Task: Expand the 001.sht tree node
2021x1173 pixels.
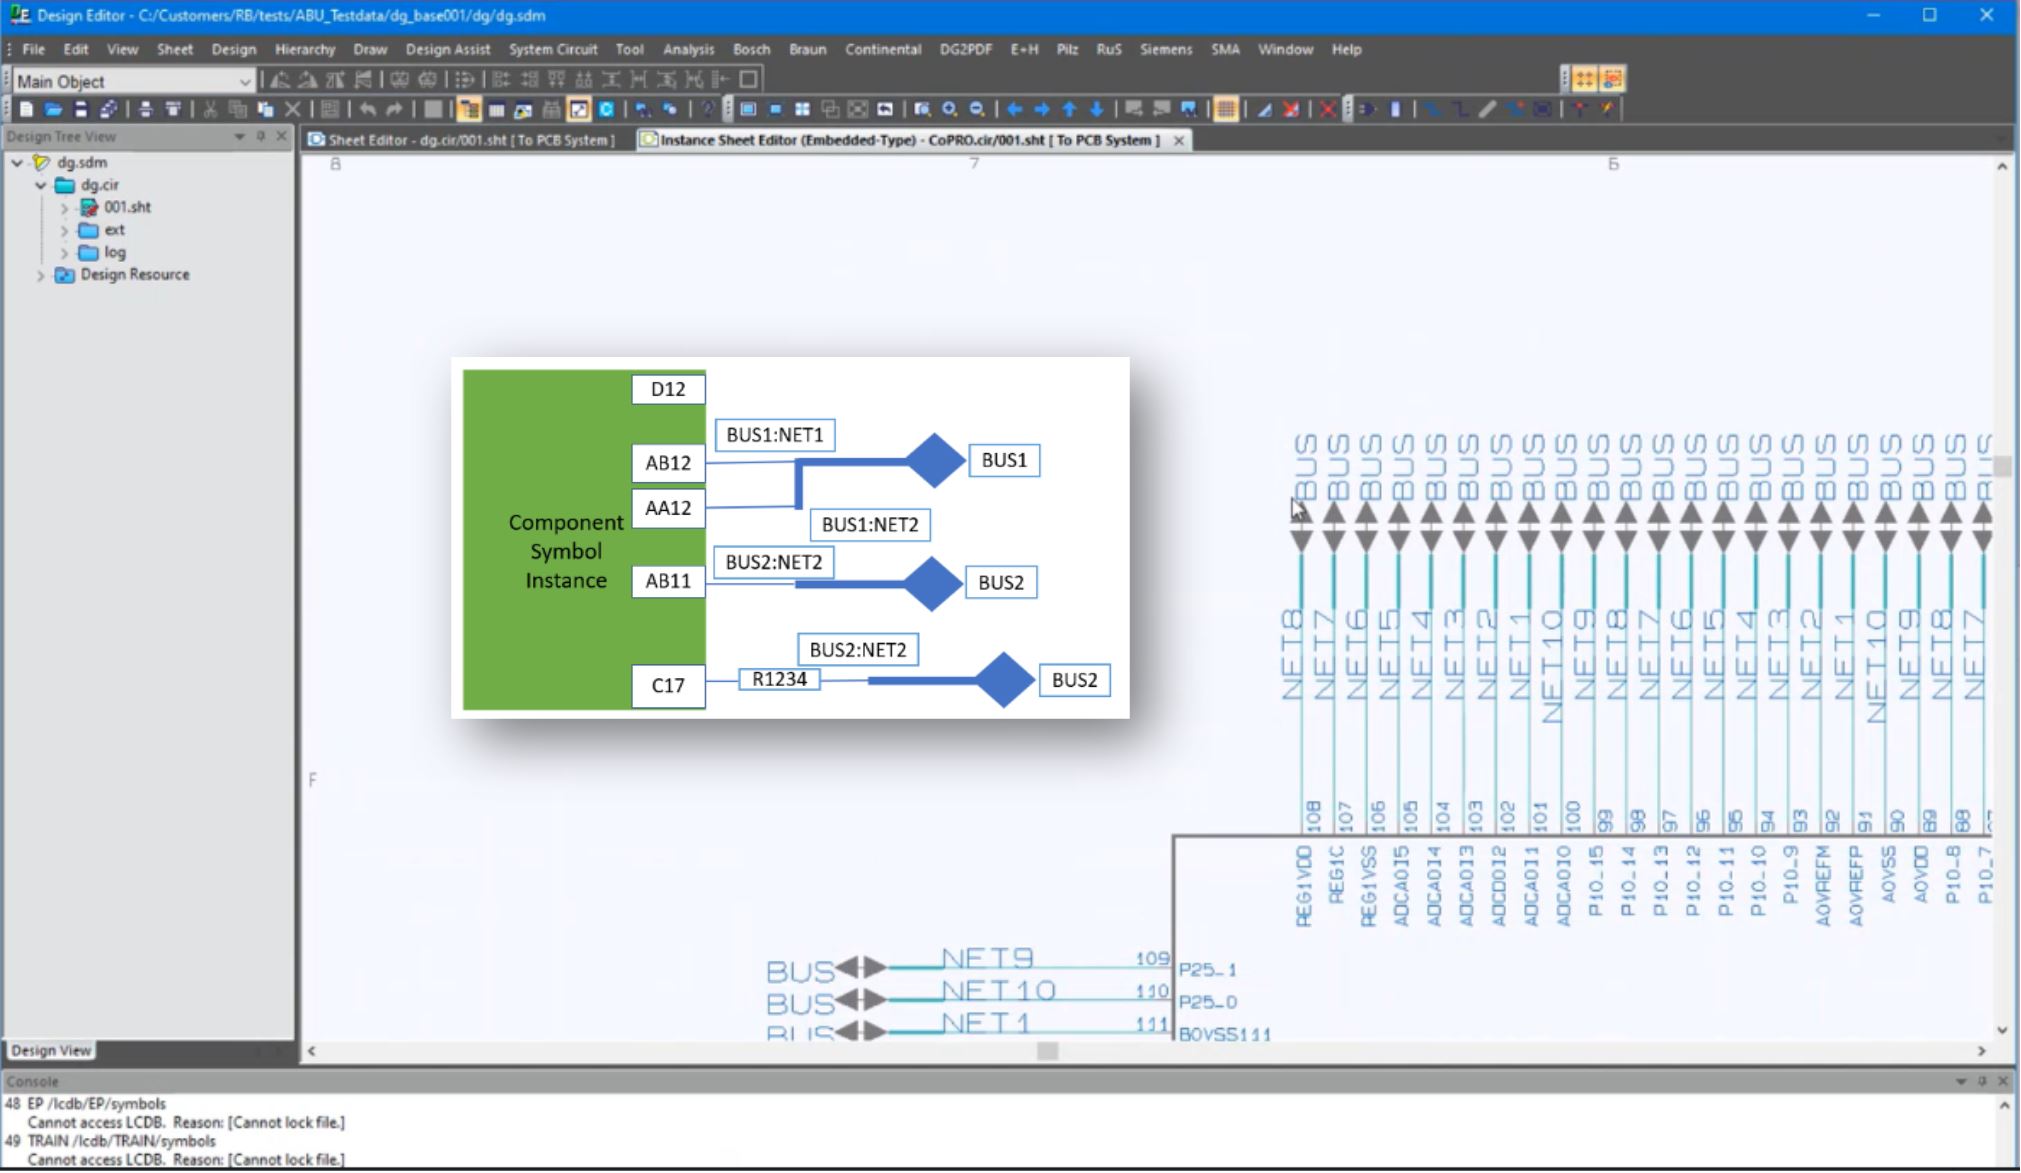Action: [x=65, y=207]
